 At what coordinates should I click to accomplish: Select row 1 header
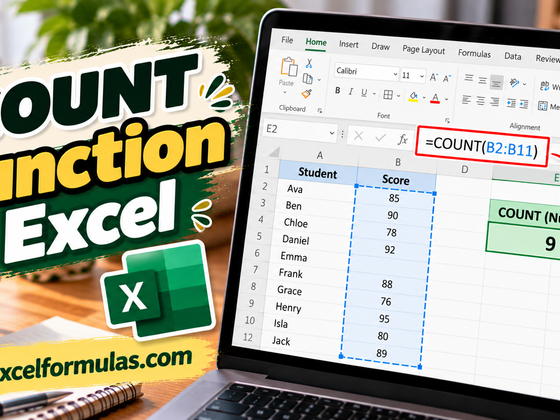tap(266, 169)
